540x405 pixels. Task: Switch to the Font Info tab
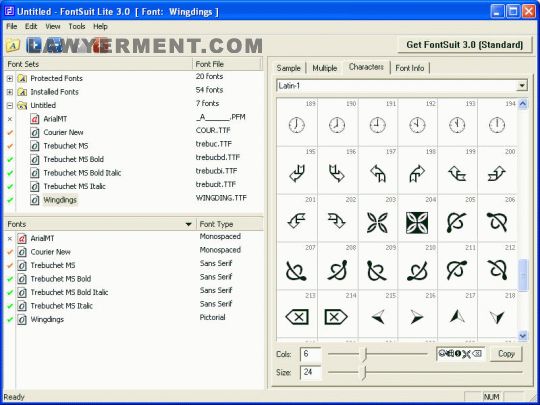pos(409,68)
